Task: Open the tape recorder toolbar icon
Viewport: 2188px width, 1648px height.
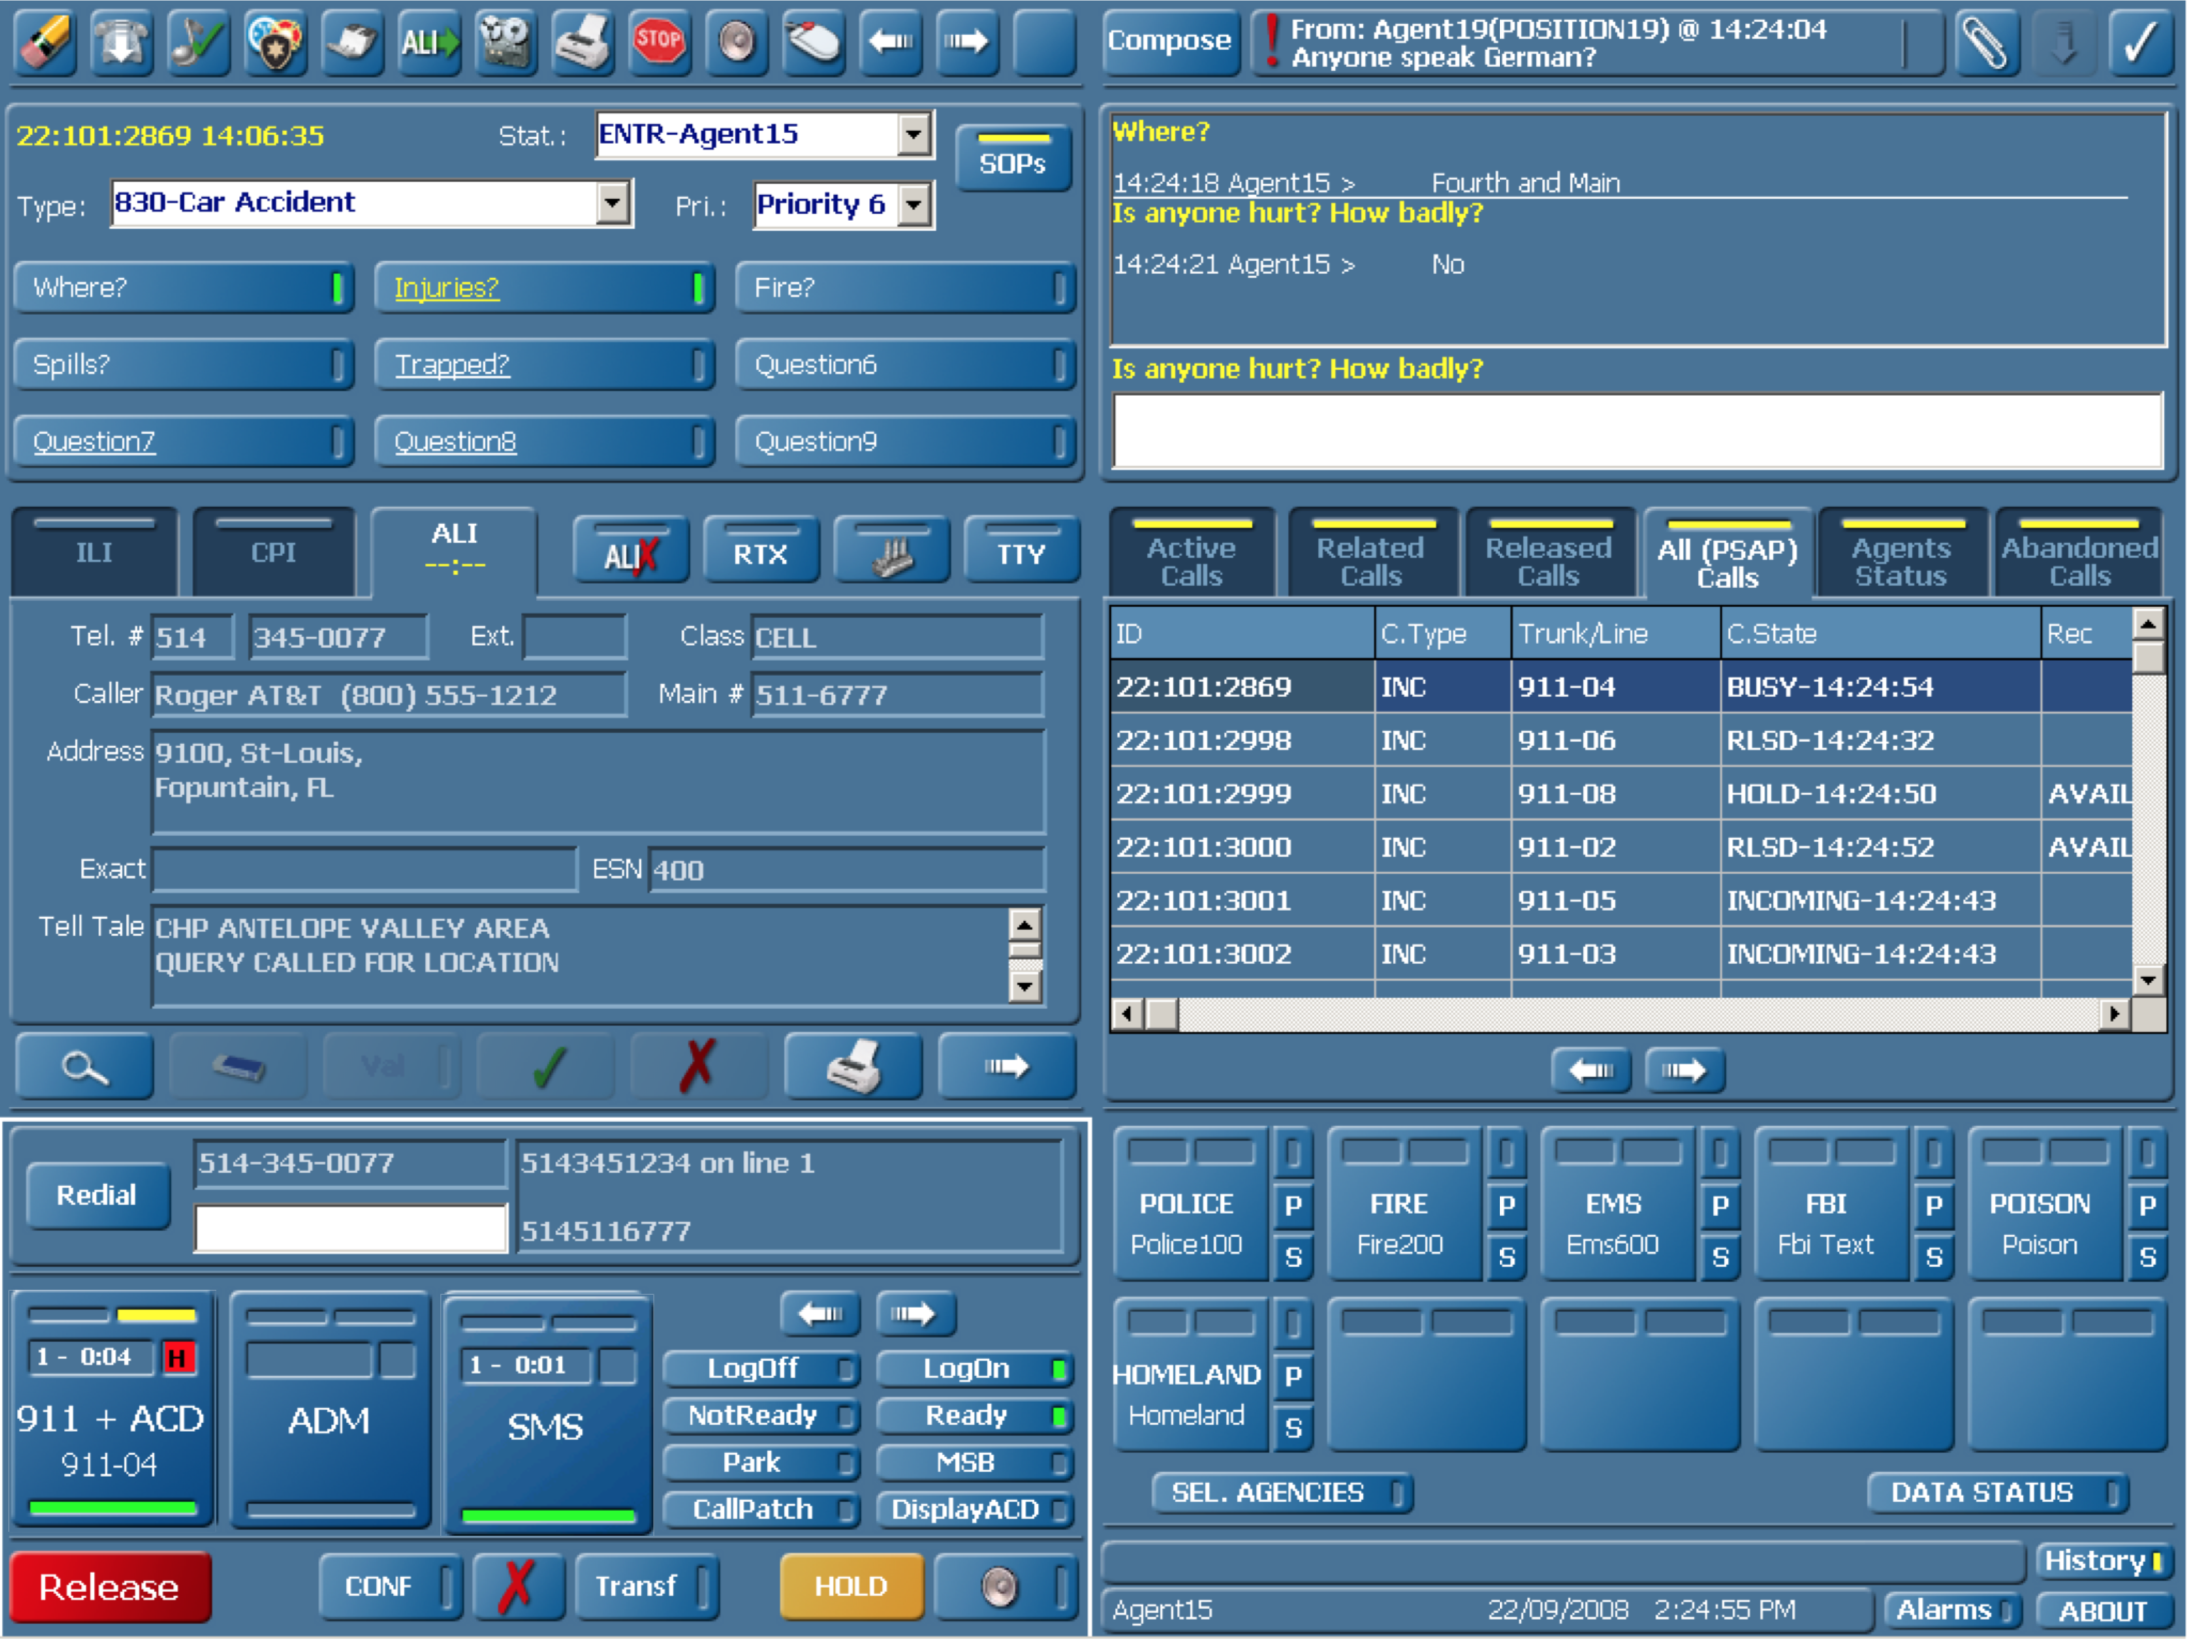Action: 505,42
